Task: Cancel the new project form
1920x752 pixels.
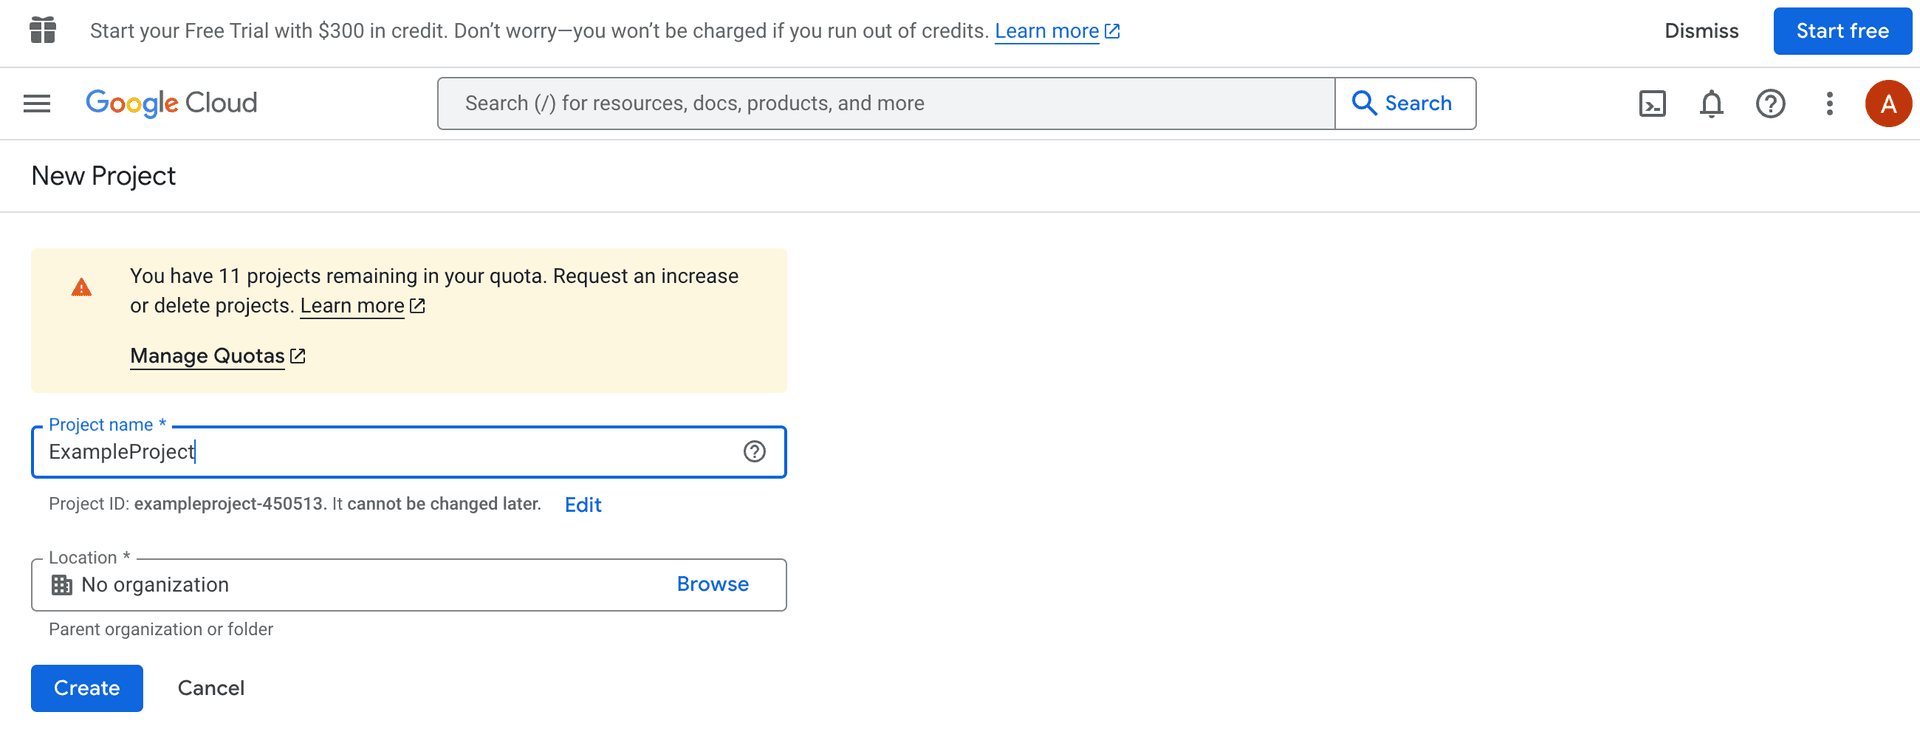Action: pos(211,688)
